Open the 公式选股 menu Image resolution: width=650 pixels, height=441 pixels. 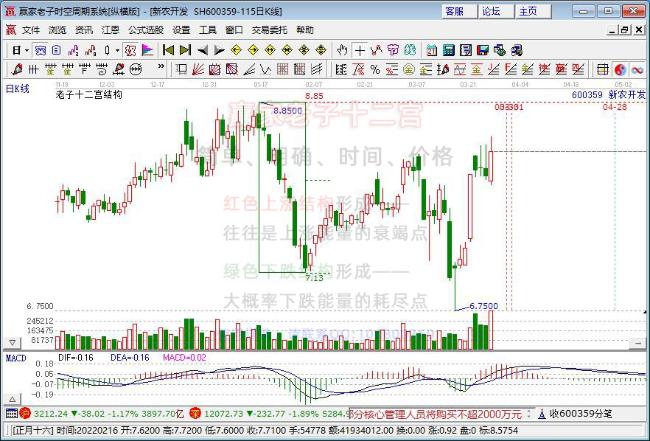click(146, 30)
